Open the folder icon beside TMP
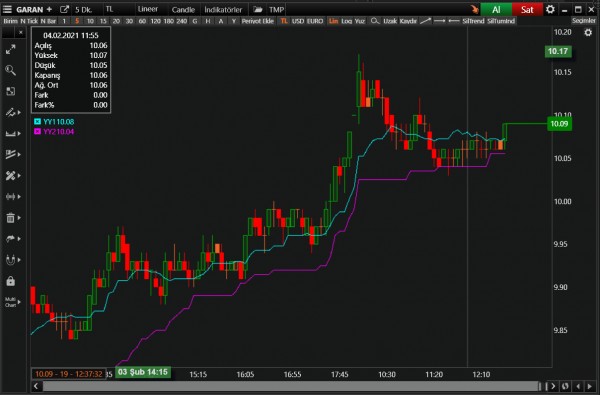Image resolution: width=600 pixels, height=395 pixels. click(x=258, y=10)
